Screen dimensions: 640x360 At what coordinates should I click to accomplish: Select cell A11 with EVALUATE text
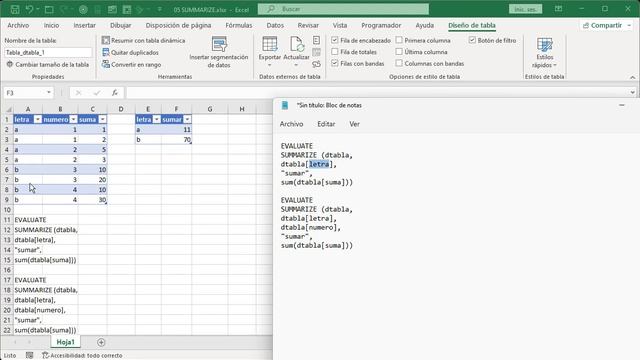pos(28,220)
